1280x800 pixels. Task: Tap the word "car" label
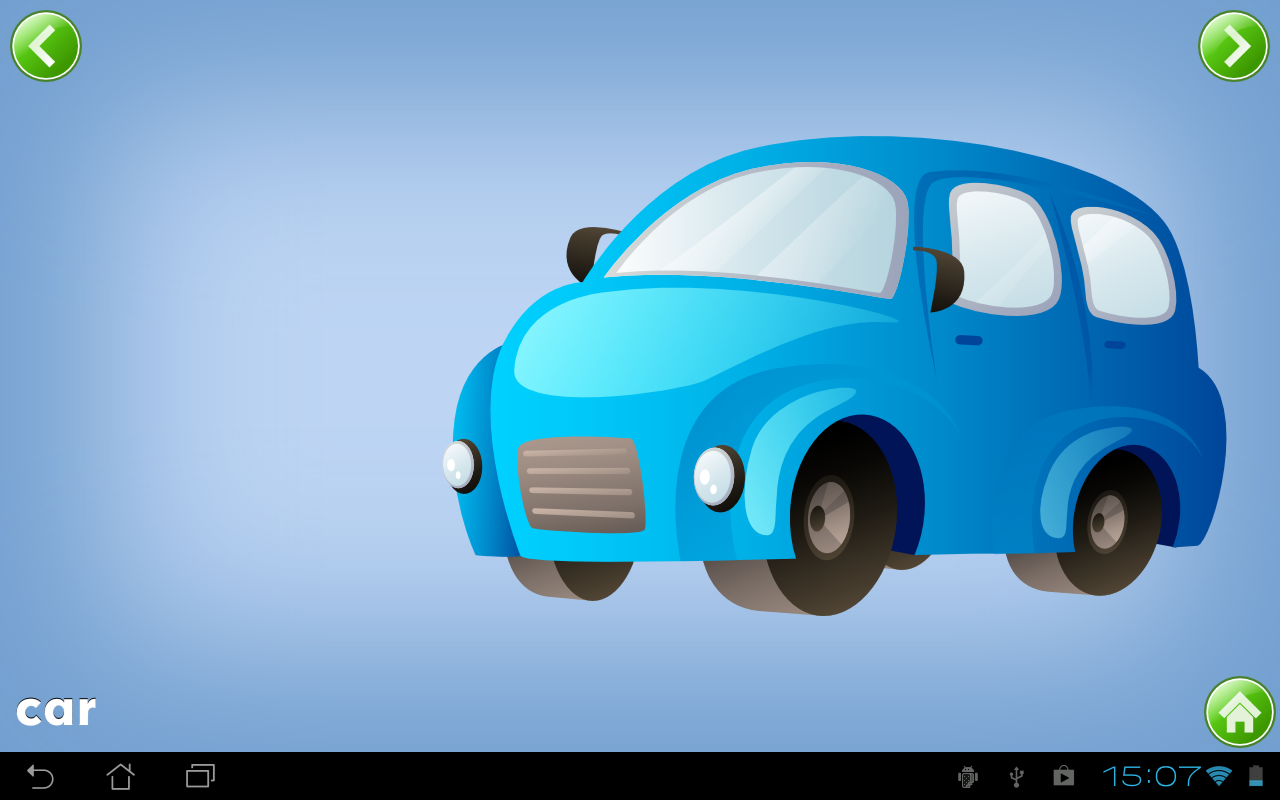[x=56, y=710]
